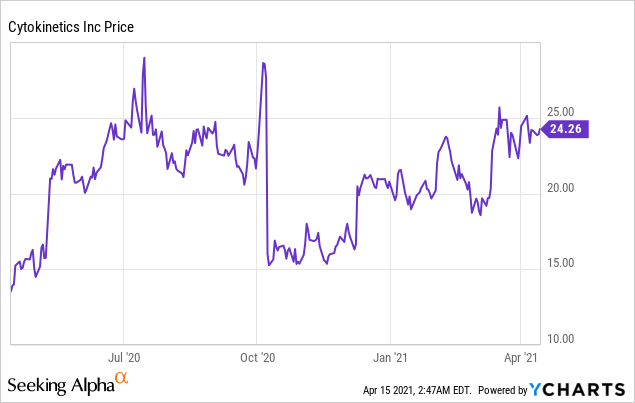Click the Oct '20 axis label
The image size is (635, 403).
point(257,355)
